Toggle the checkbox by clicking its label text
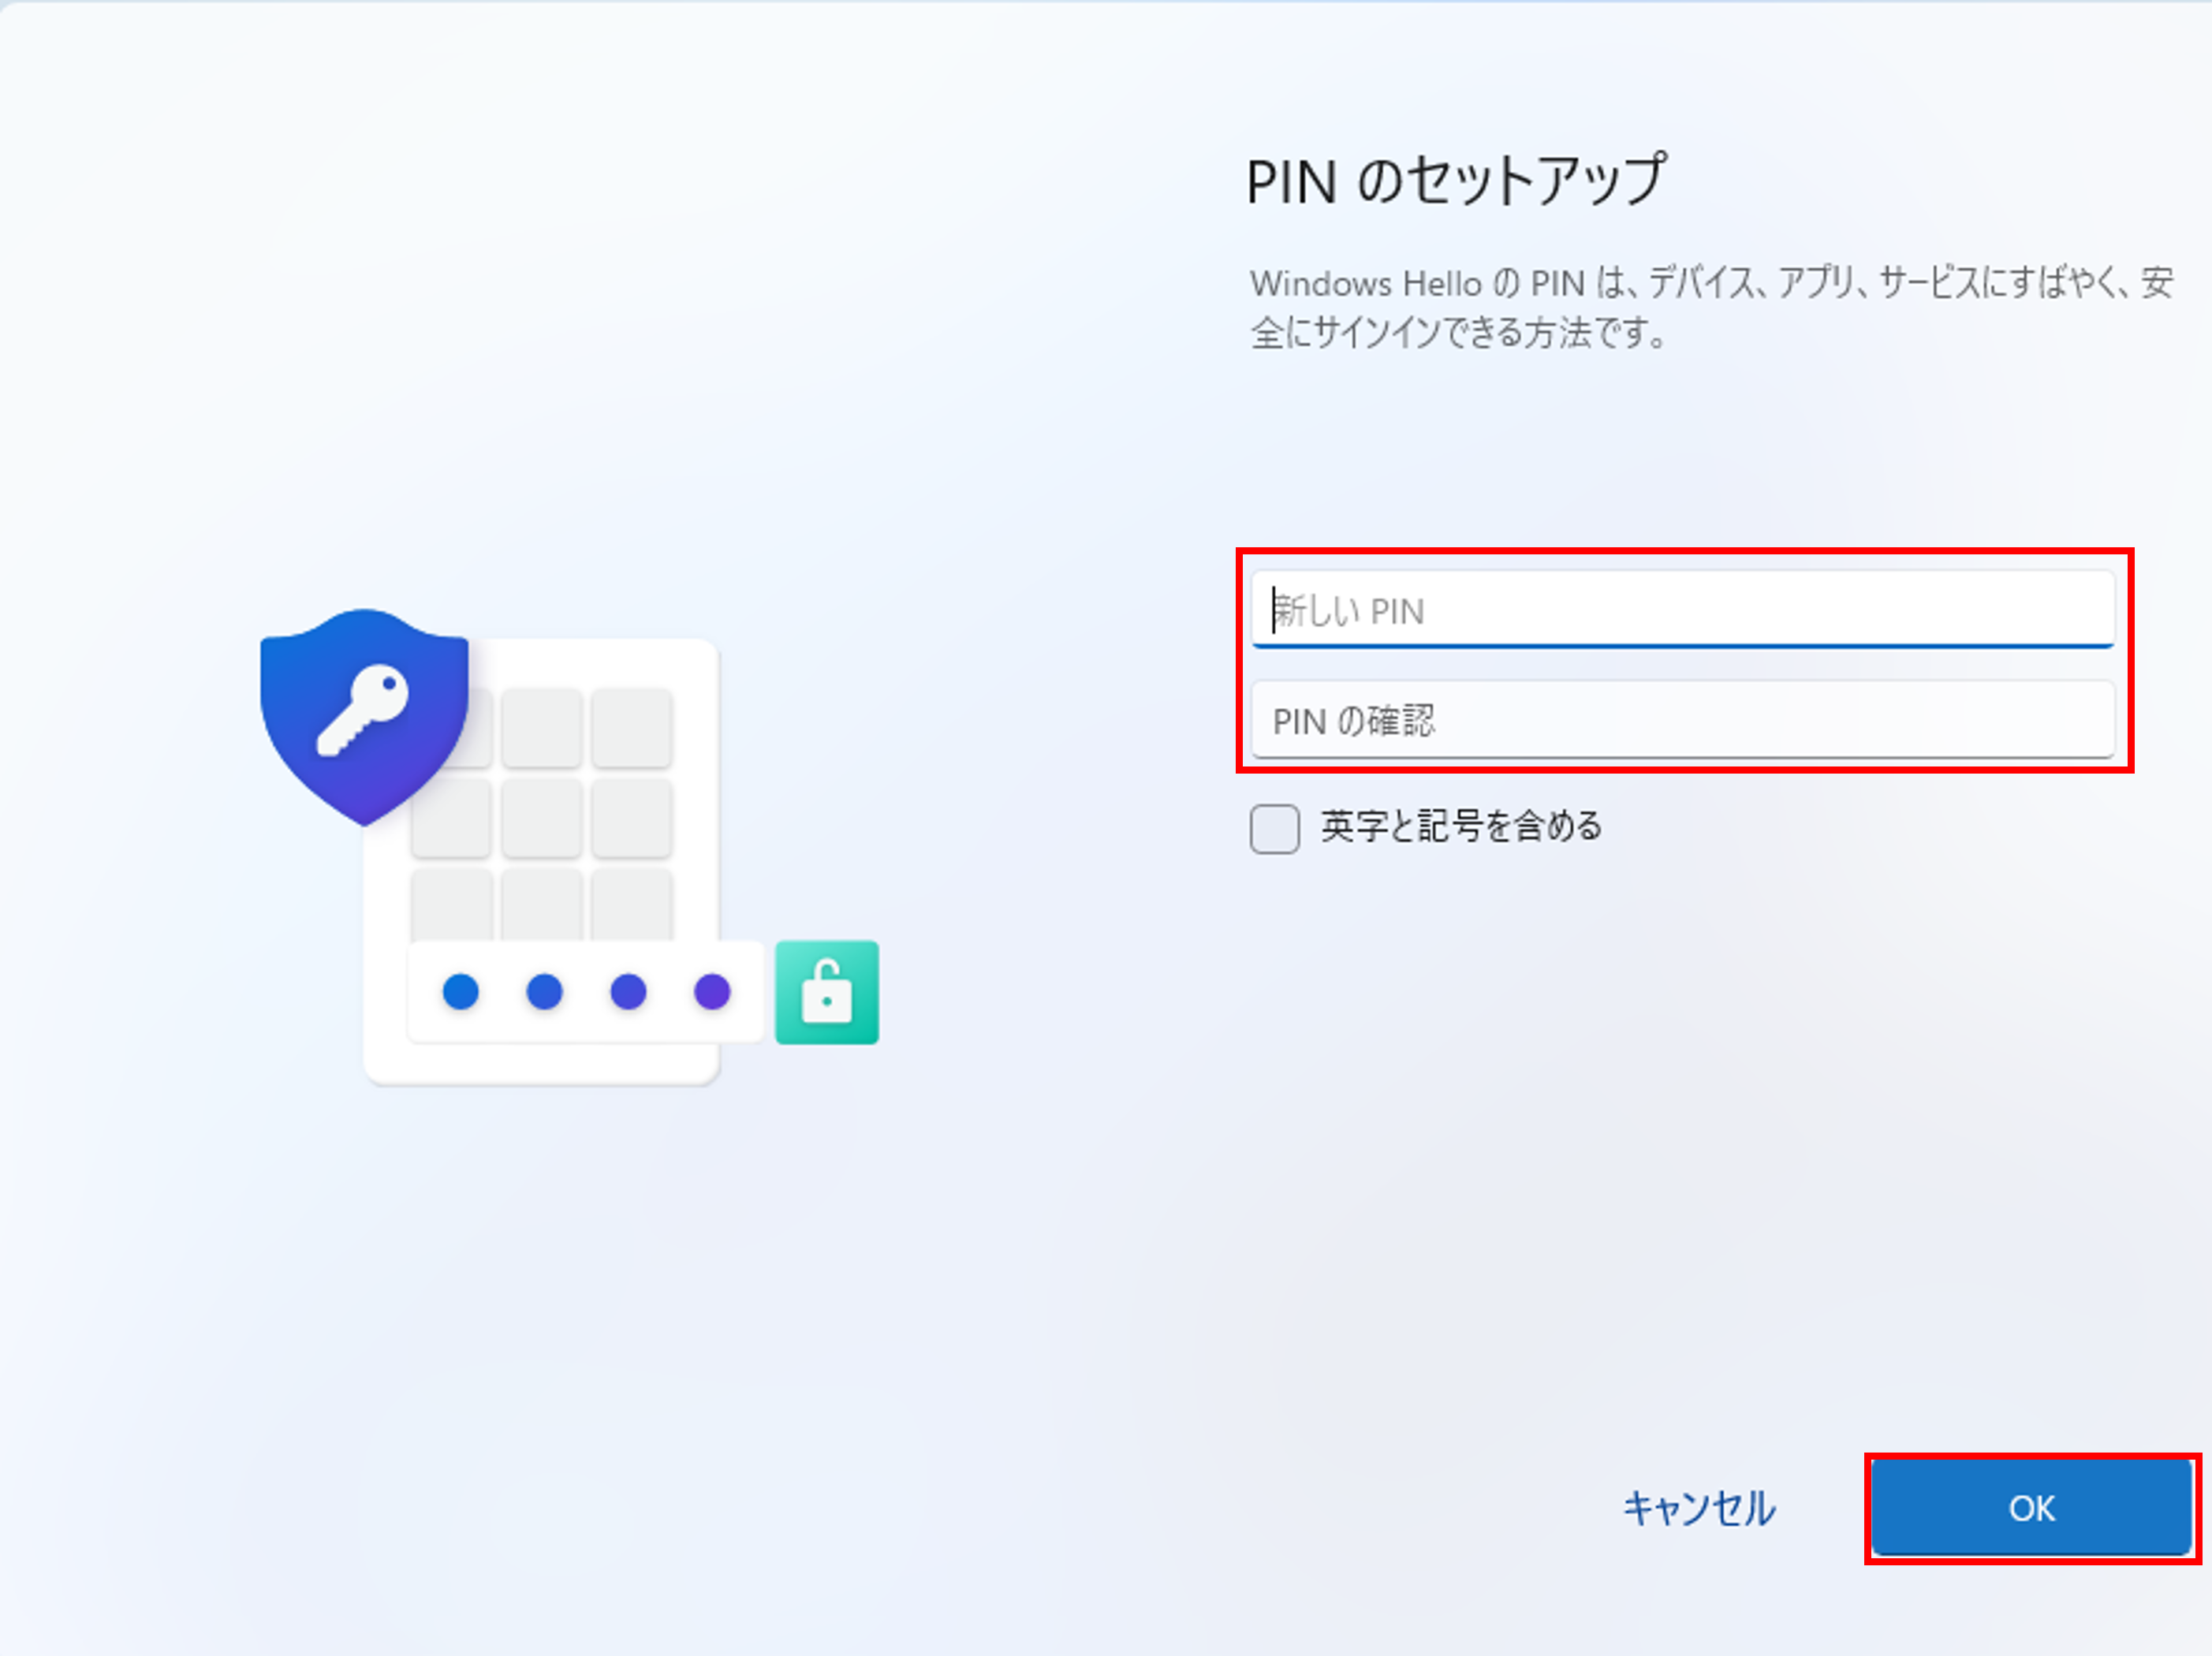This screenshot has height=1656, width=2212. 1460,828
